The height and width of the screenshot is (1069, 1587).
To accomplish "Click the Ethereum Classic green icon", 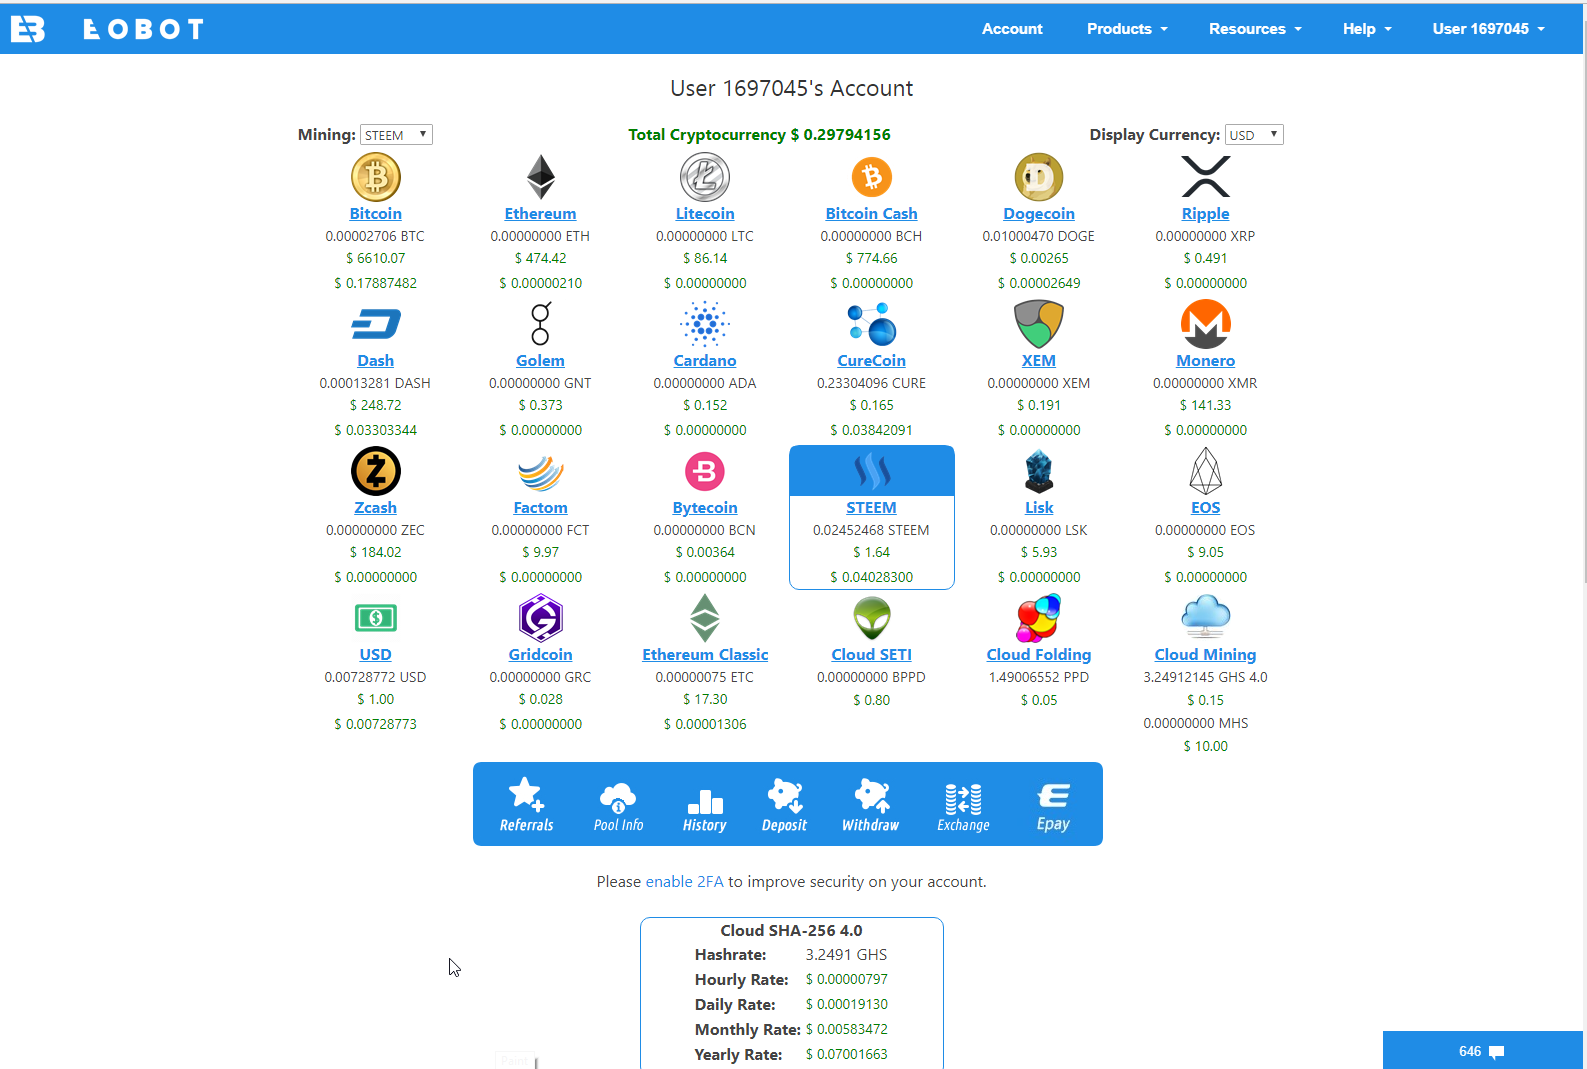I will [x=705, y=618].
